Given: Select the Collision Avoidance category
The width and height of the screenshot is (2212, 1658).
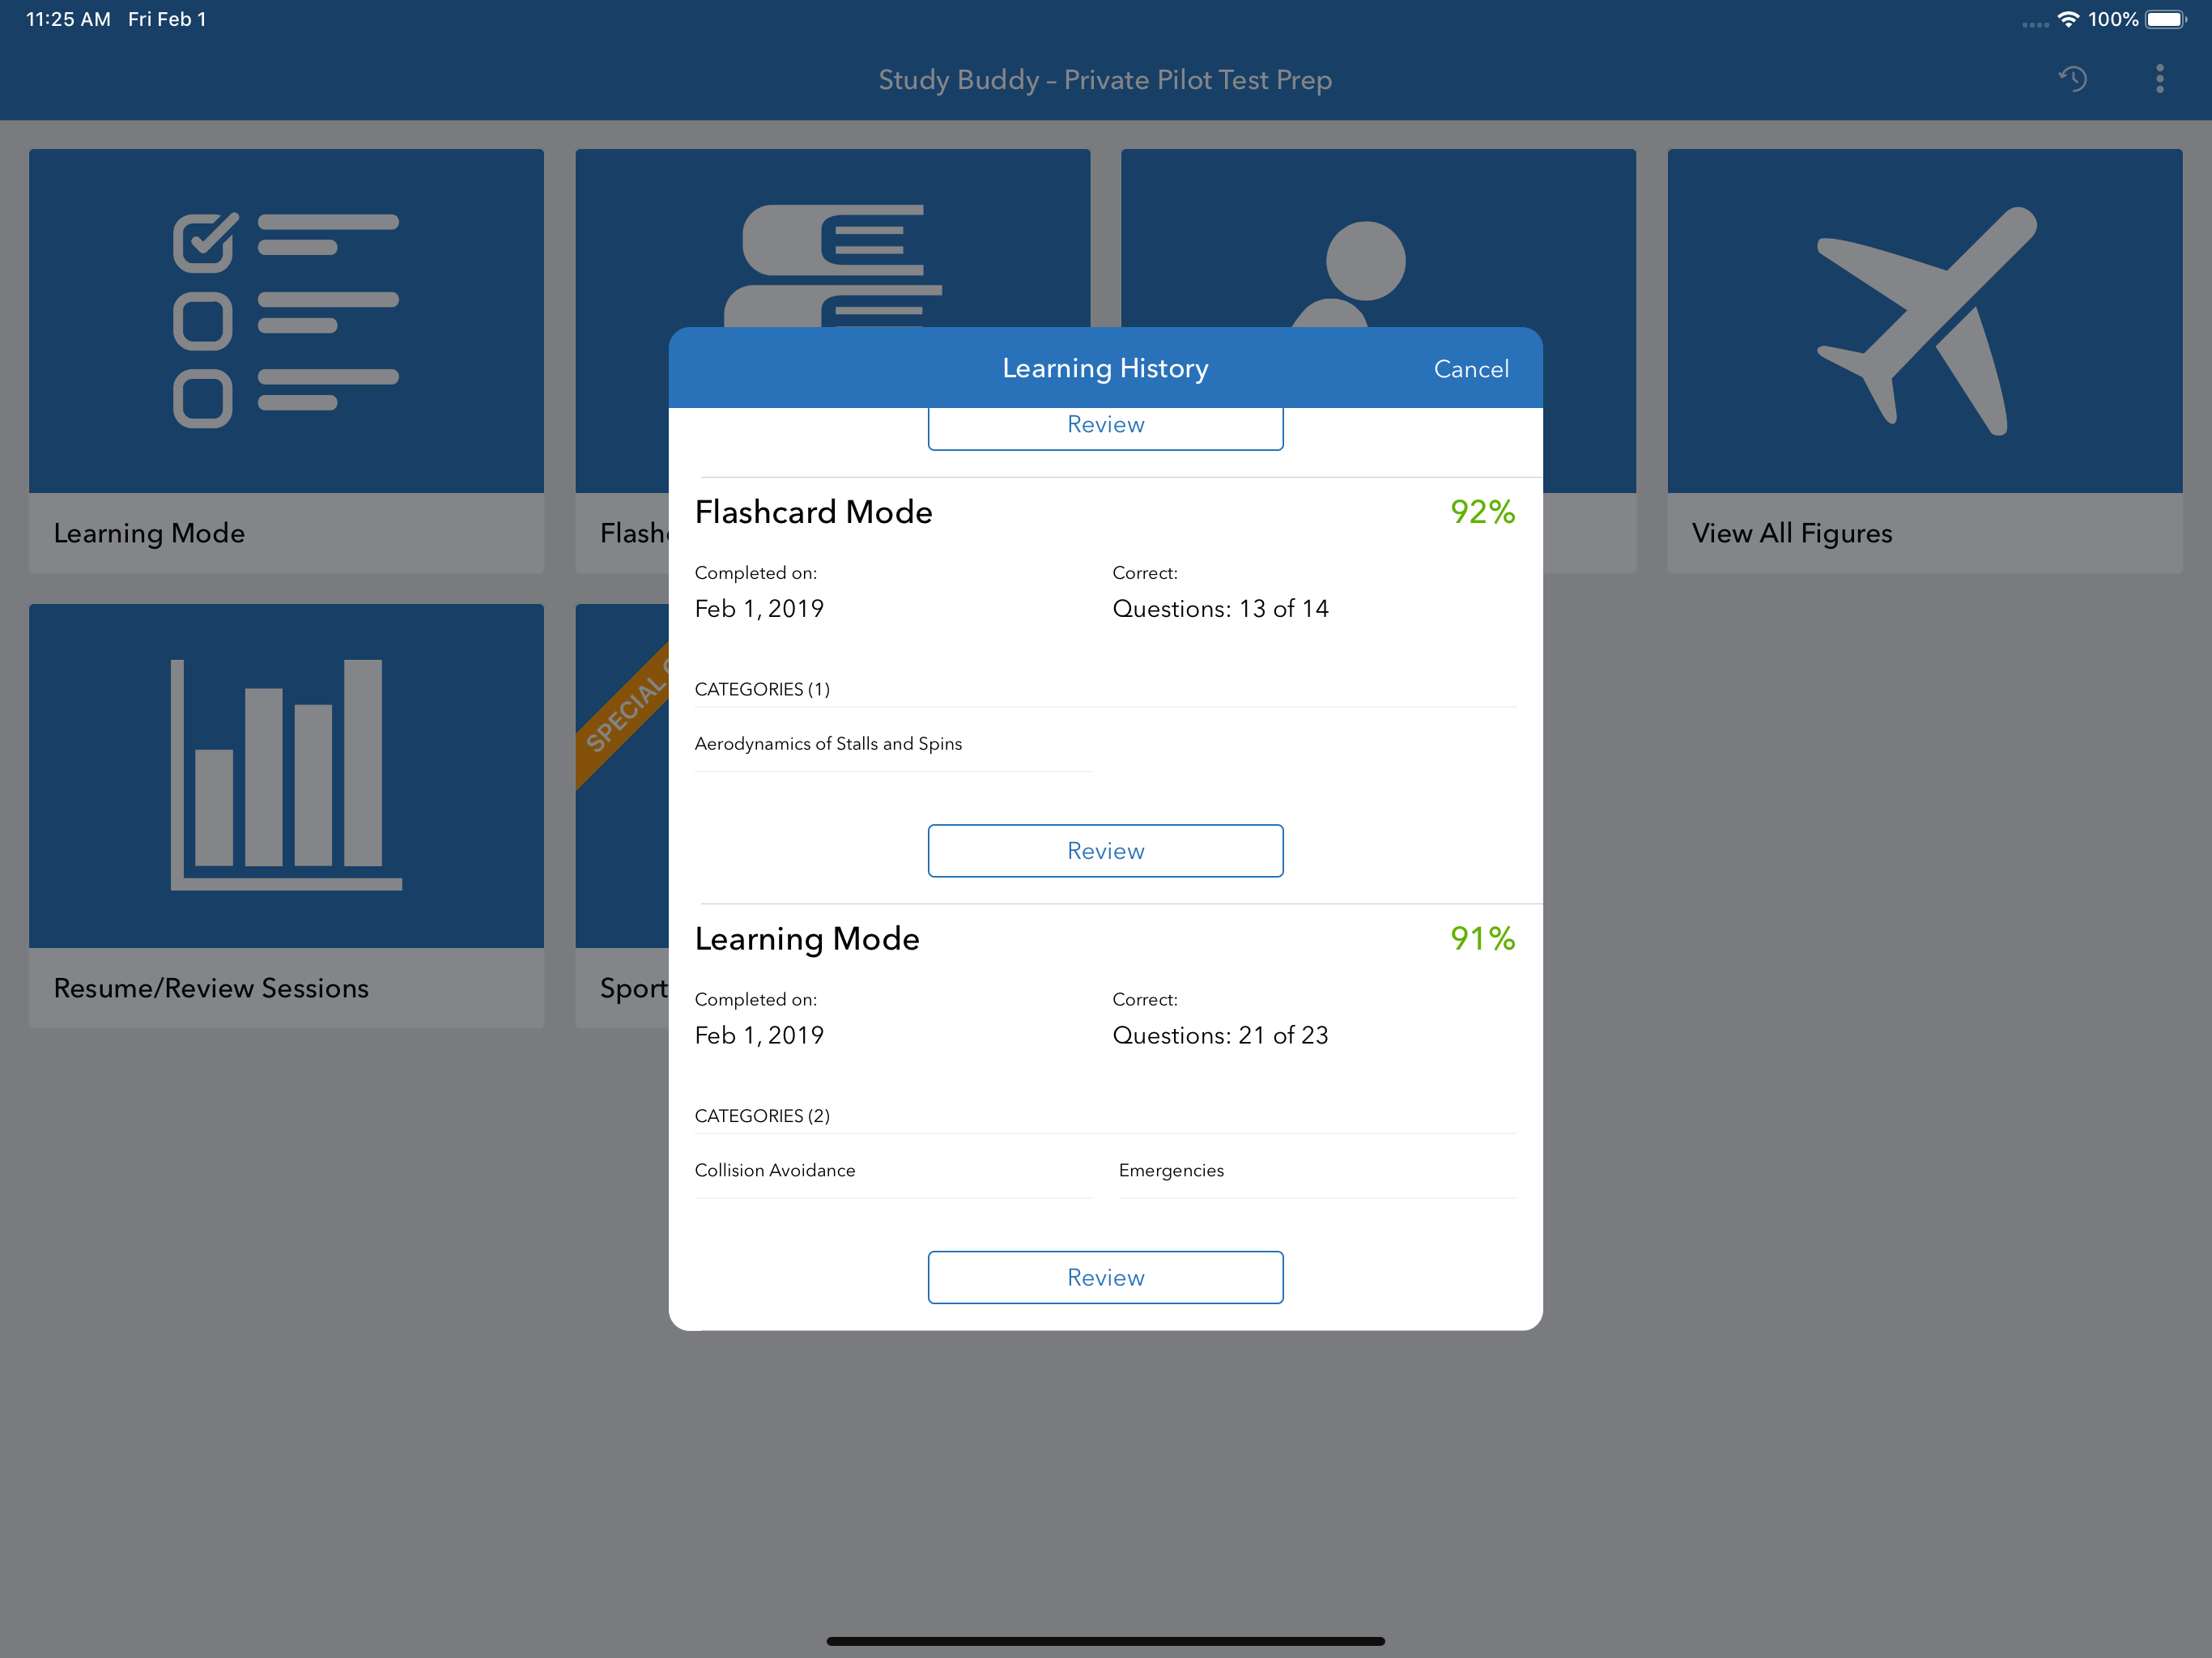Looking at the screenshot, I should [x=775, y=1170].
